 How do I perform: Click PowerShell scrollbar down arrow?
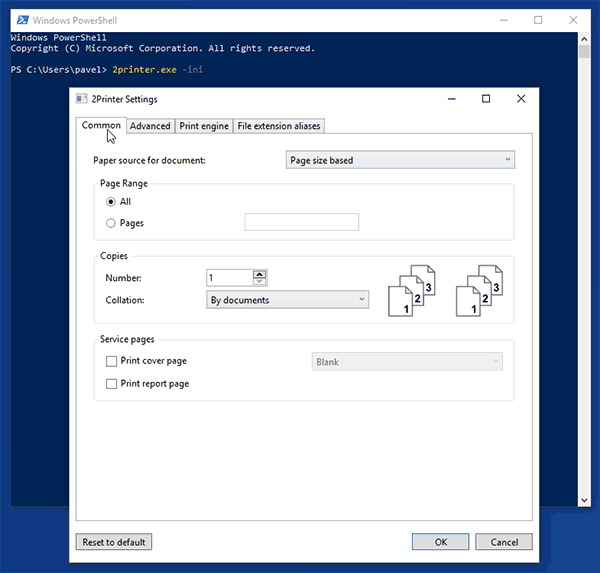(584, 500)
